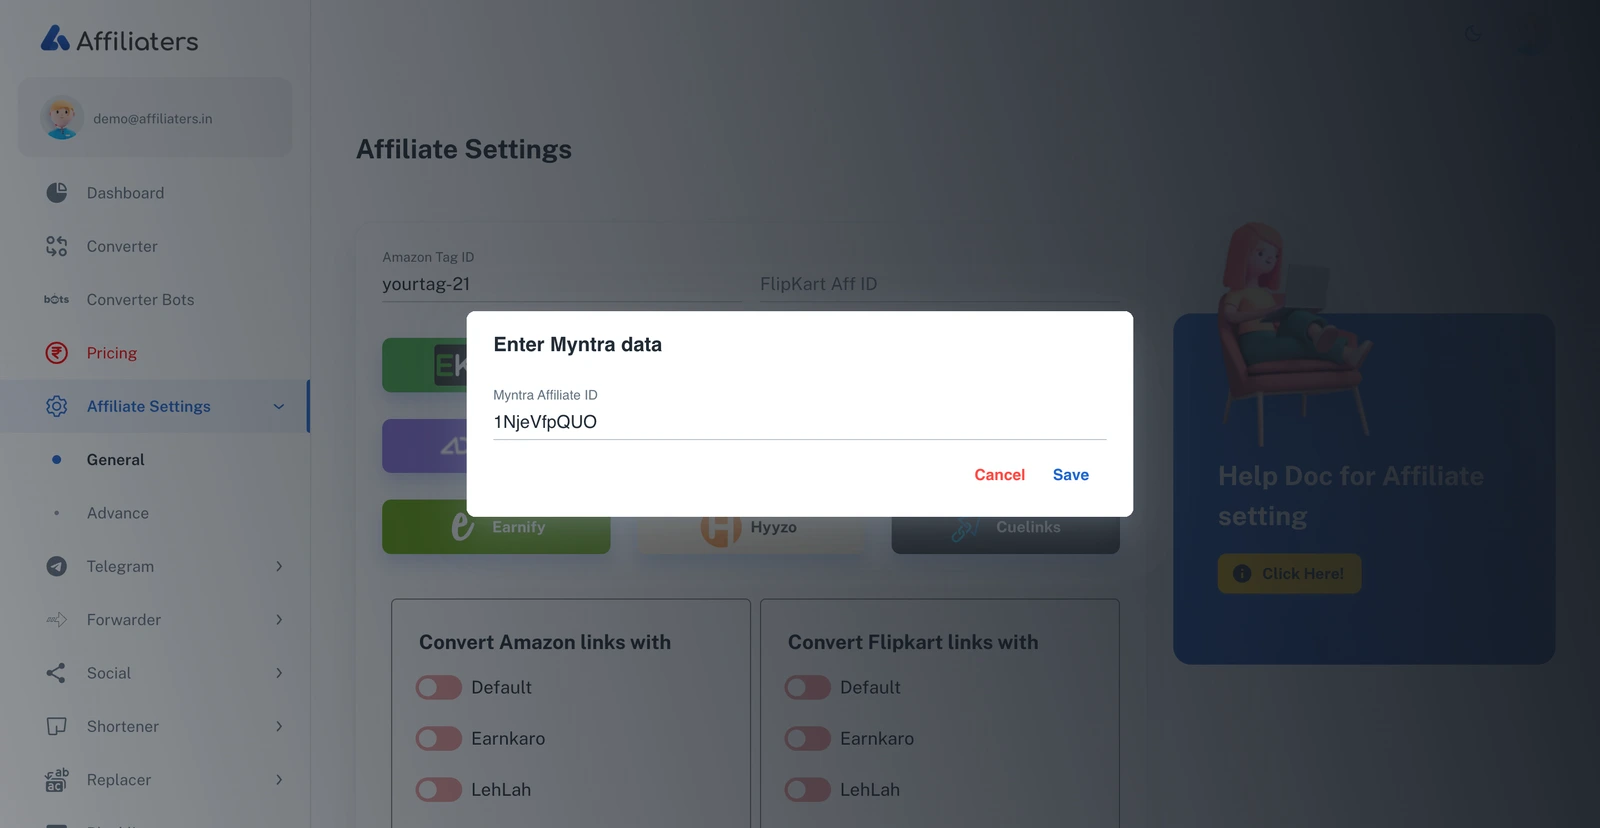This screenshot has height=828, width=1600.
Task: Toggle Amazon LehLah switch
Action: tap(439, 789)
